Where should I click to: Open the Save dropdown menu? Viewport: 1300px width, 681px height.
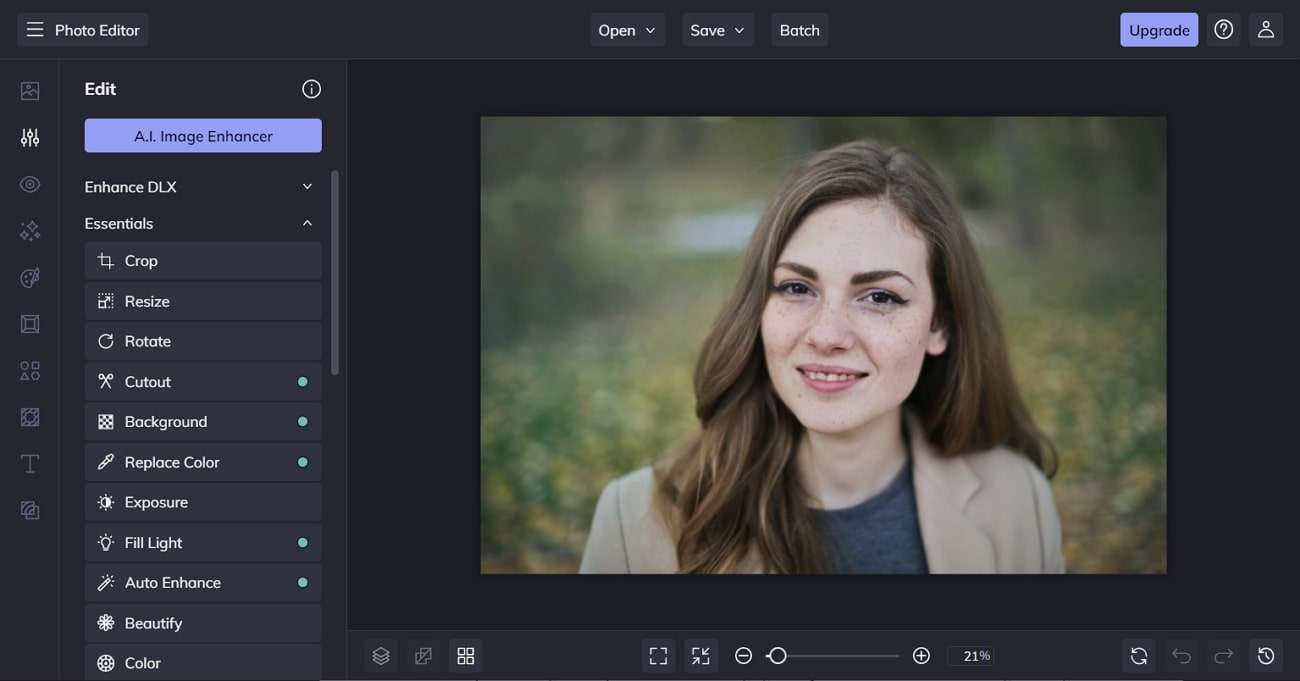point(717,30)
